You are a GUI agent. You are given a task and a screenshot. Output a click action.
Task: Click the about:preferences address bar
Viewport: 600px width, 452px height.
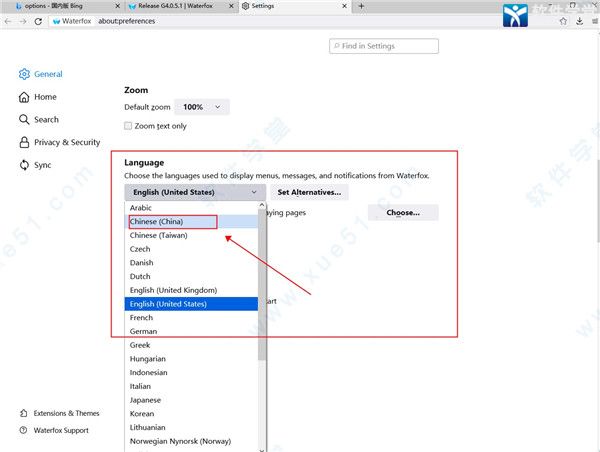coord(127,21)
